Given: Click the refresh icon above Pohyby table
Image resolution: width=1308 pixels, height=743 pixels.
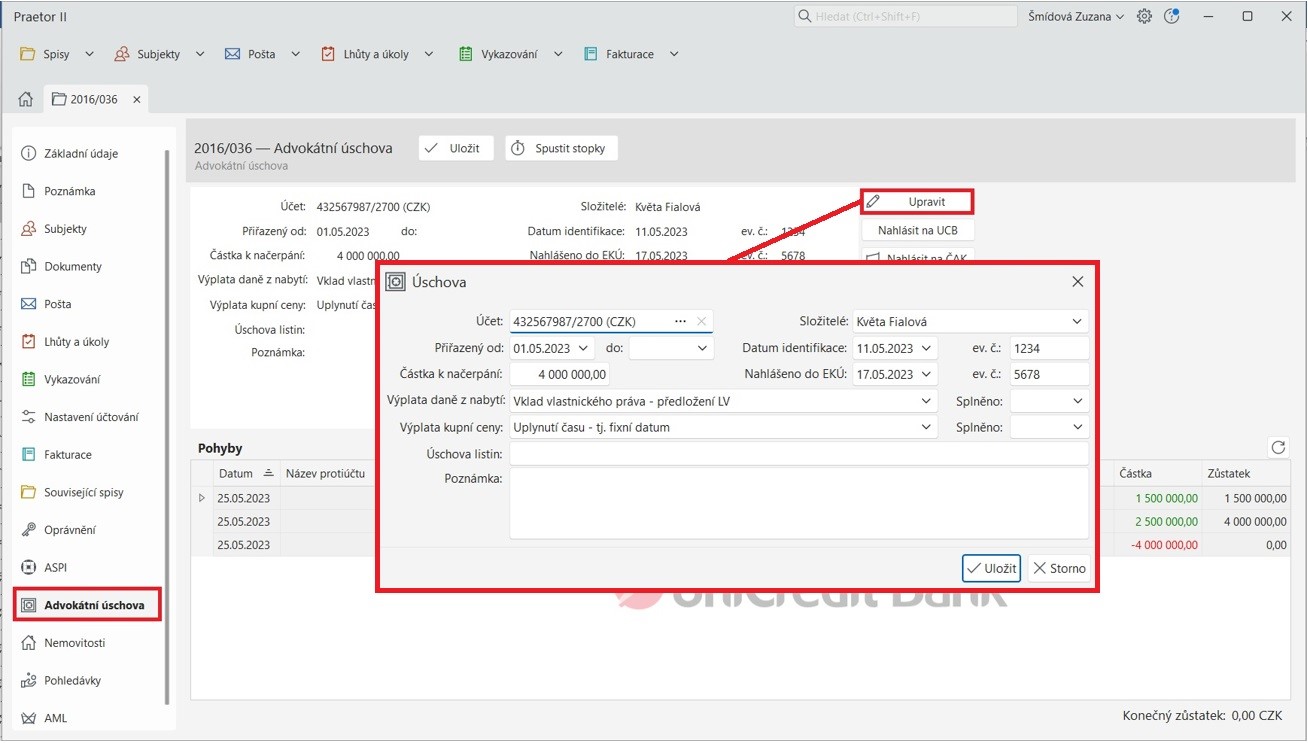Looking at the screenshot, I should point(1276,448).
